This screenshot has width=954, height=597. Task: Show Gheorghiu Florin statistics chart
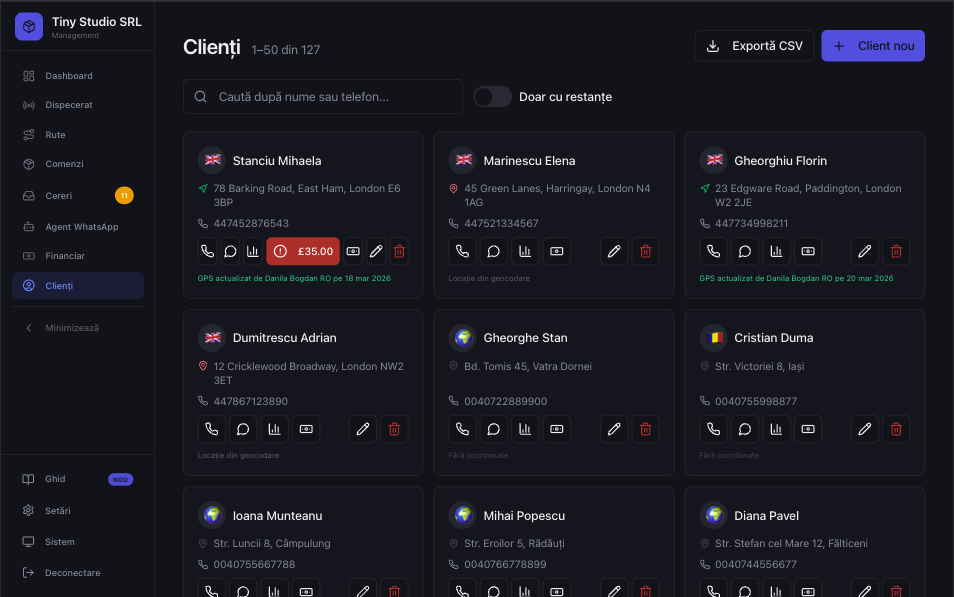[x=776, y=251]
